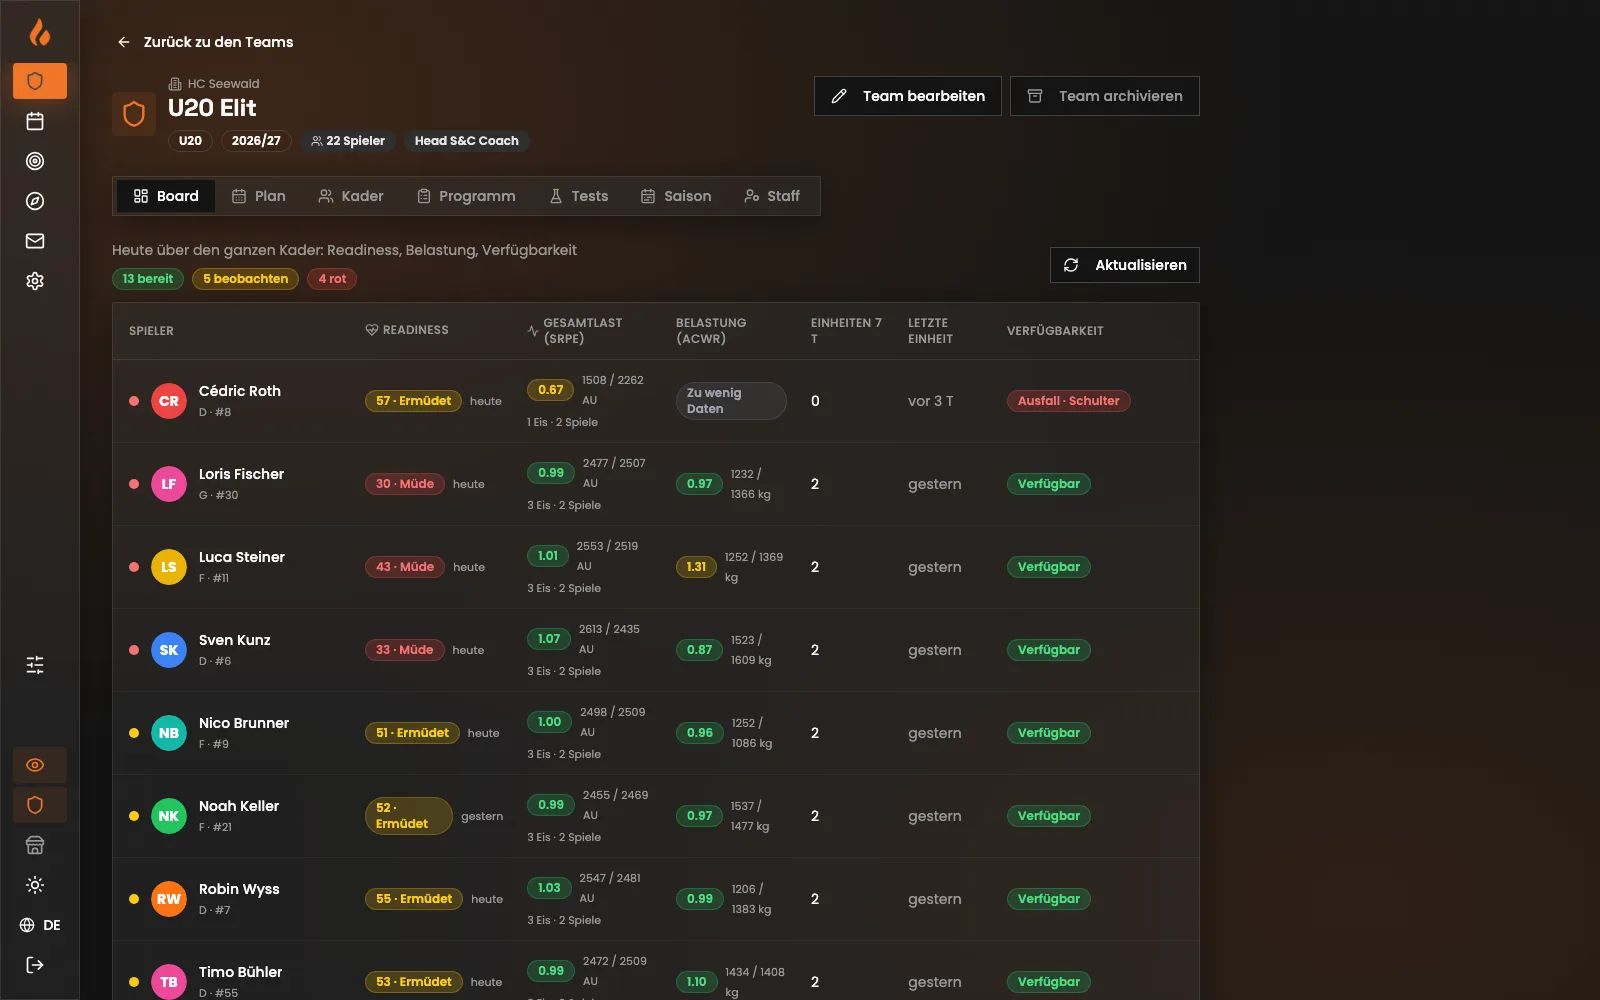Click the 13 bereit filter chip

(148, 279)
